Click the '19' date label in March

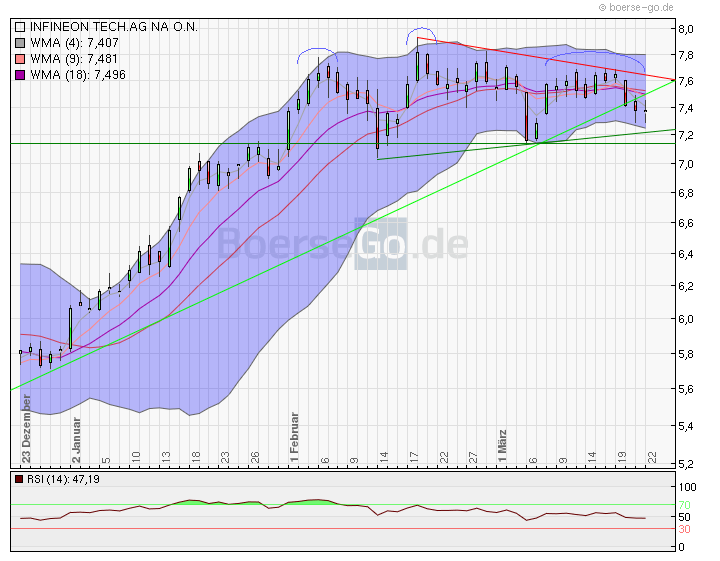pos(622,457)
